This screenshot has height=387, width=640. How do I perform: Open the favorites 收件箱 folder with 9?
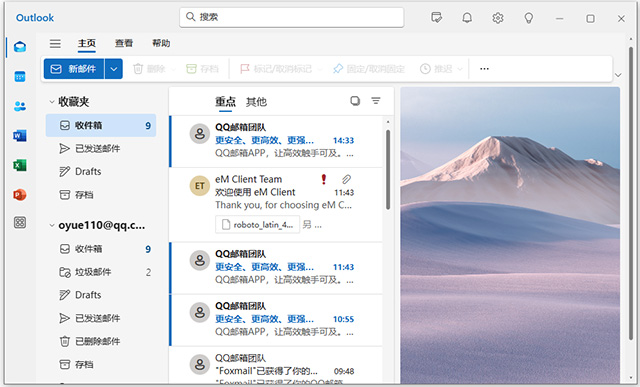point(101,125)
